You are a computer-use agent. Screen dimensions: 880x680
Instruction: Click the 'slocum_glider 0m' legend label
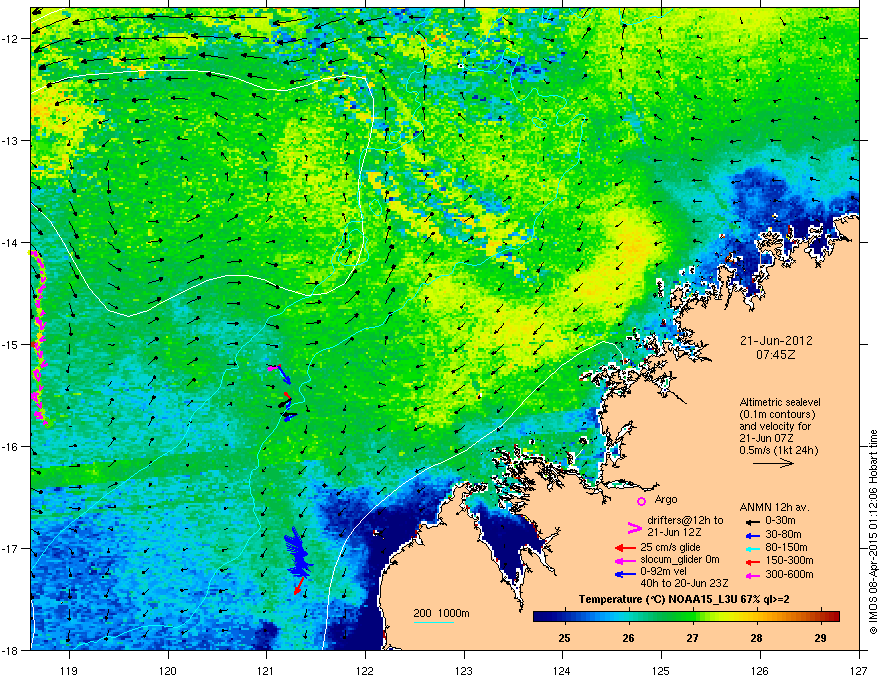pos(680,559)
